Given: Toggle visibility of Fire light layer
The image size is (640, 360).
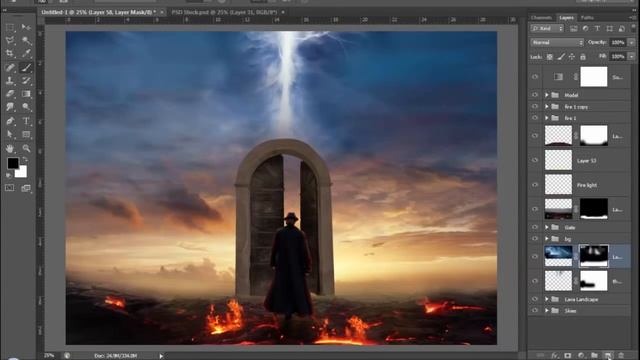Looking at the screenshot, I should tap(535, 185).
